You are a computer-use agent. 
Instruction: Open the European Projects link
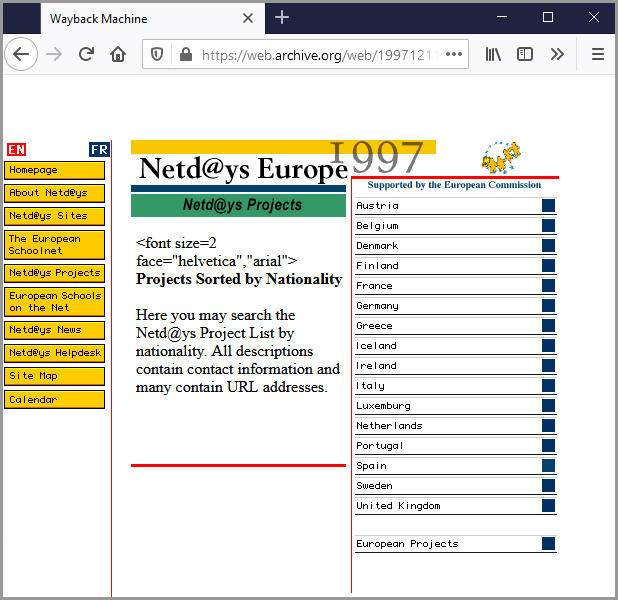point(408,544)
